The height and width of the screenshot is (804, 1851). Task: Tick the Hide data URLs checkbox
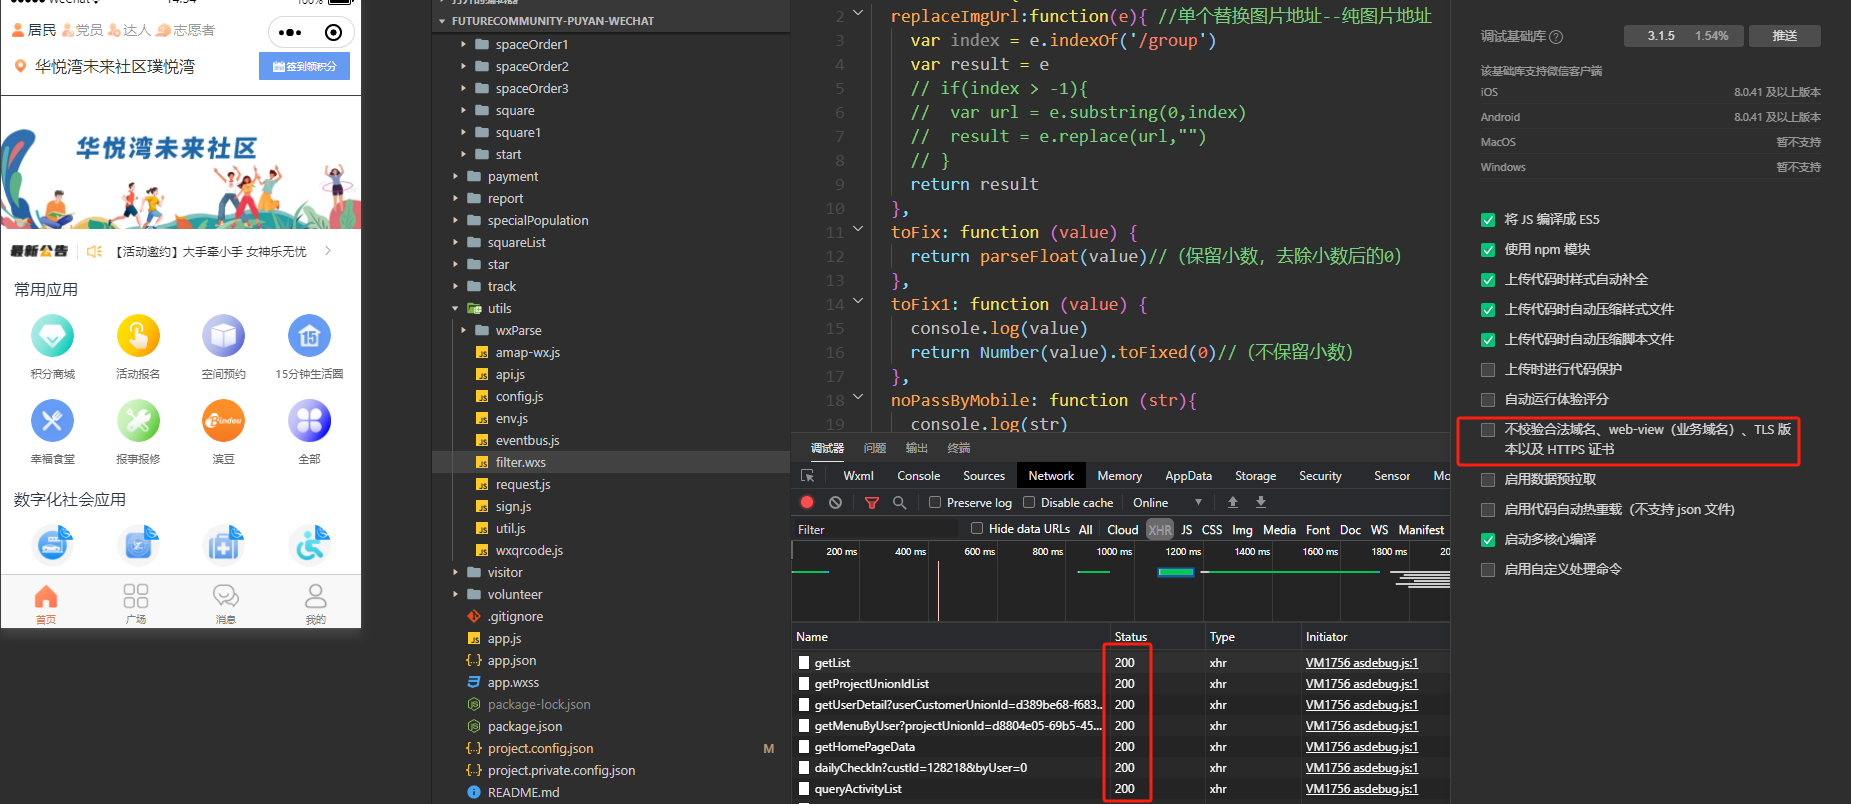(x=977, y=529)
